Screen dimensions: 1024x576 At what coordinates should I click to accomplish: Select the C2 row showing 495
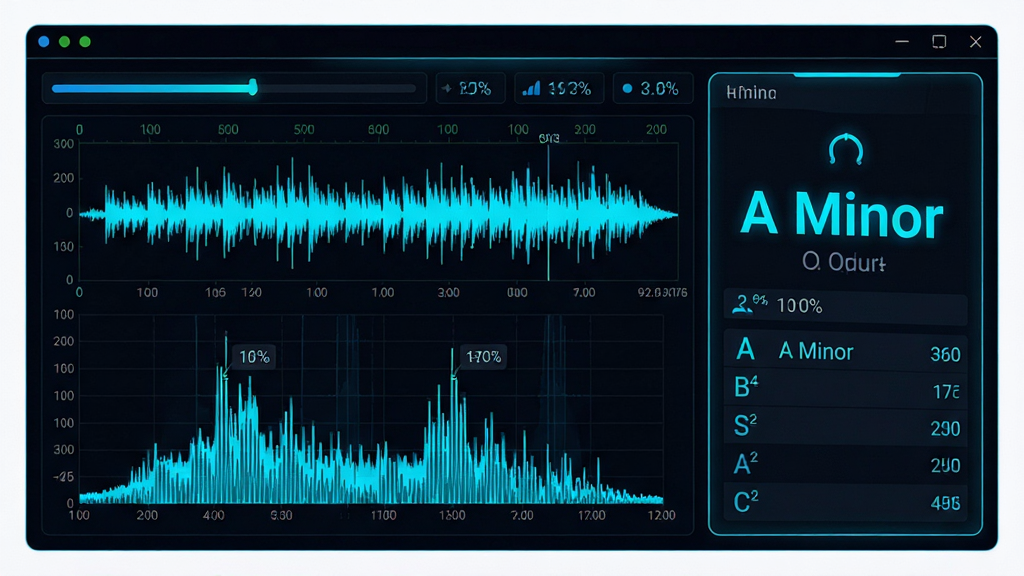846,502
